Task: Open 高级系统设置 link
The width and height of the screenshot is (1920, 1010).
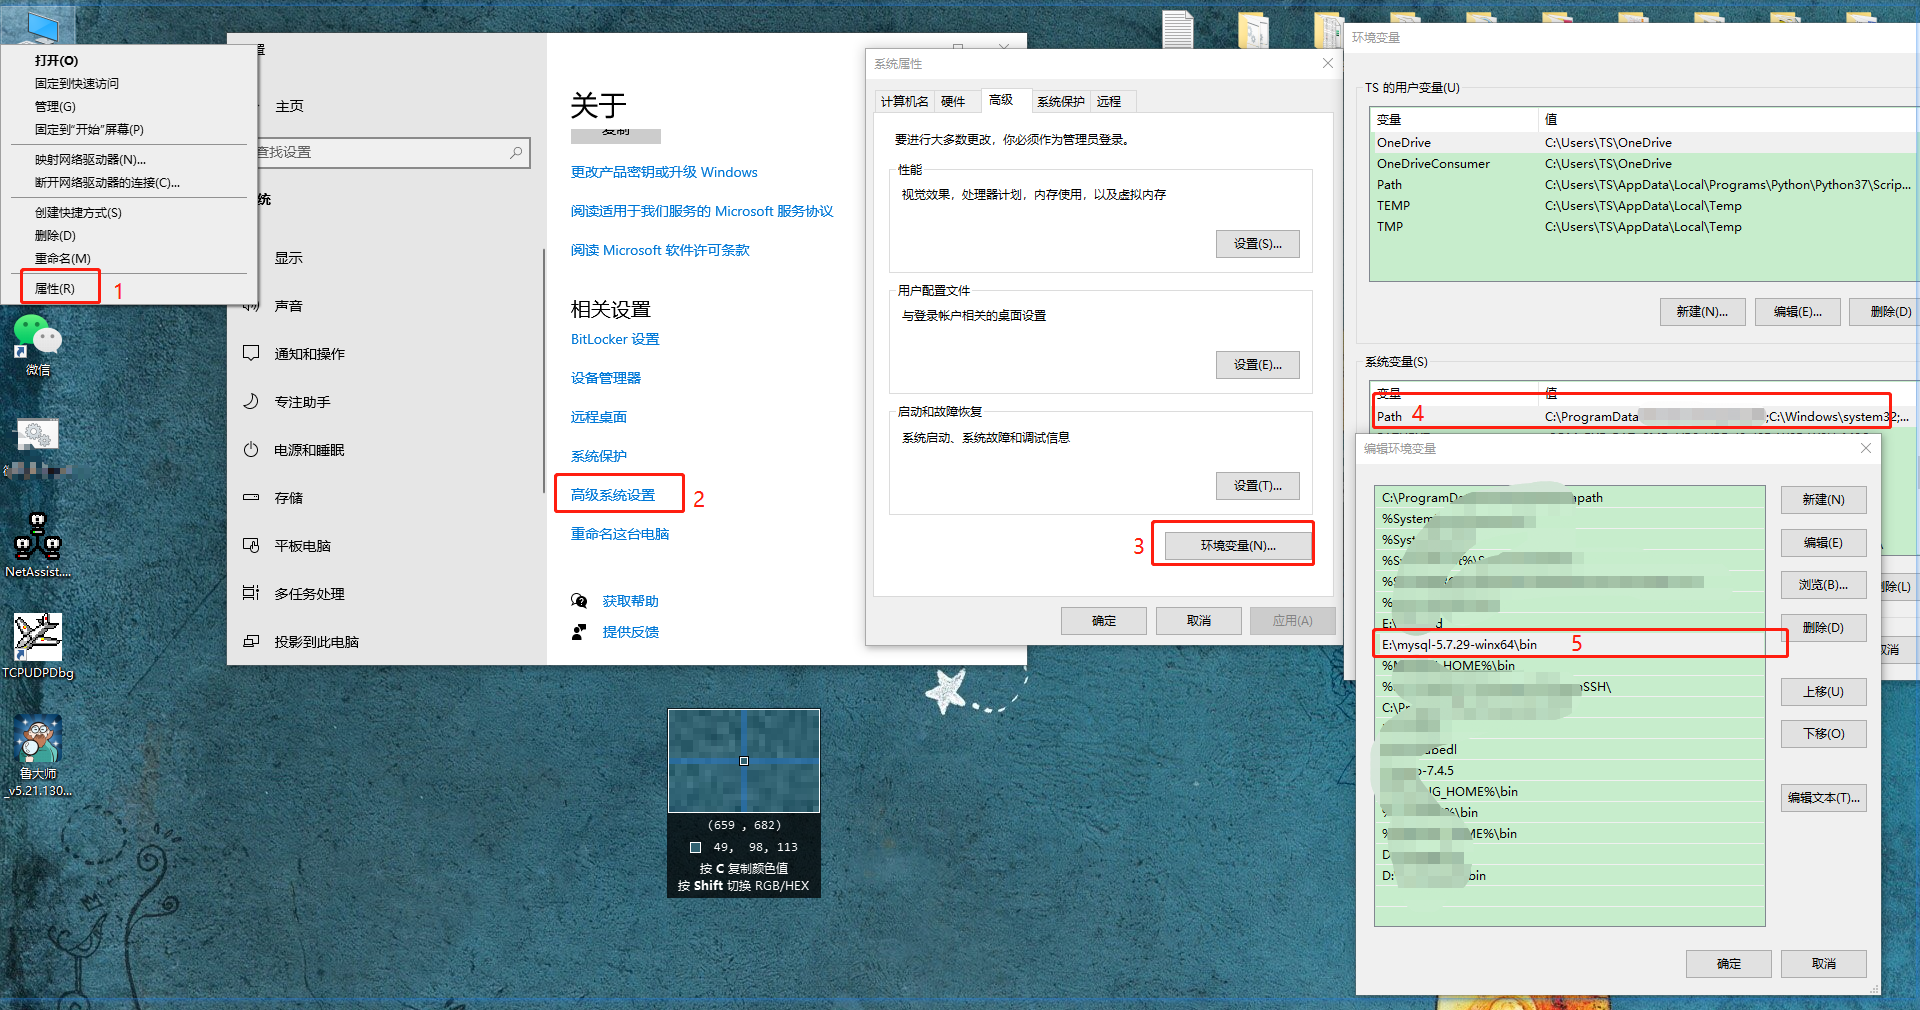Action: tap(613, 495)
